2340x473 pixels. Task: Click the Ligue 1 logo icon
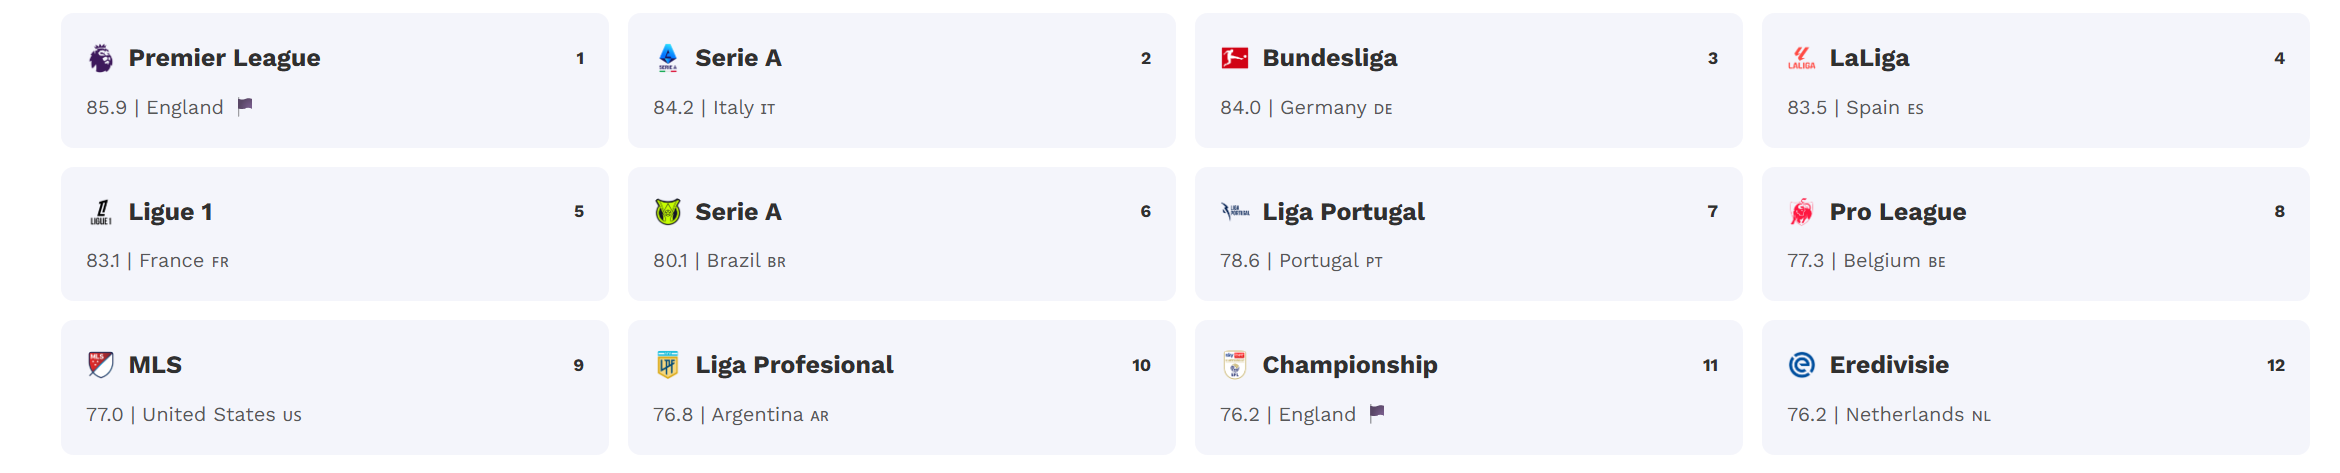tap(100, 212)
